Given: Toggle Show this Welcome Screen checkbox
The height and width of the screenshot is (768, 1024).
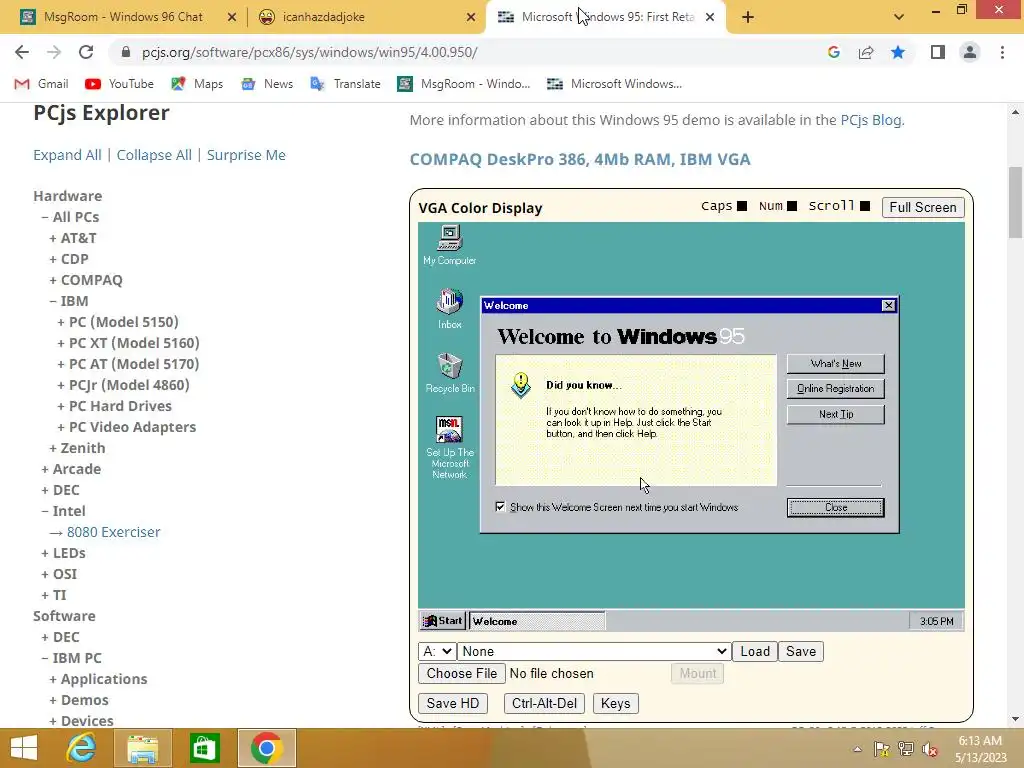Looking at the screenshot, I should [500, 507].
